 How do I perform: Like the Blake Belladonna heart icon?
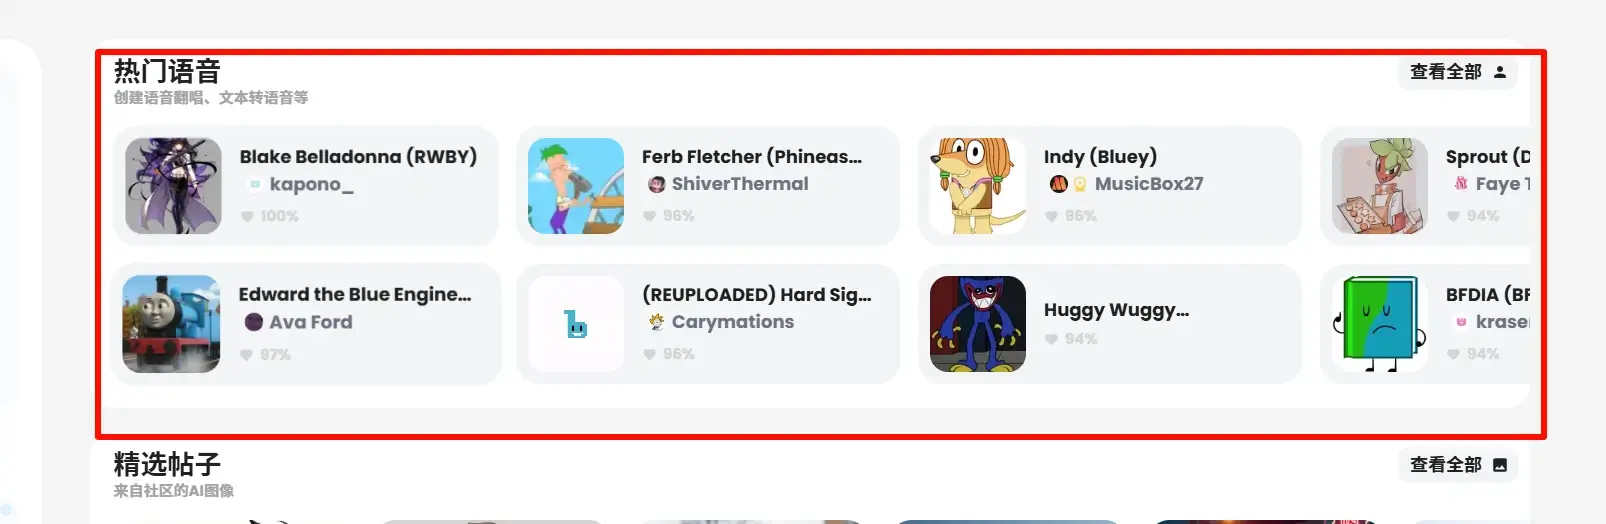point(247,216)
